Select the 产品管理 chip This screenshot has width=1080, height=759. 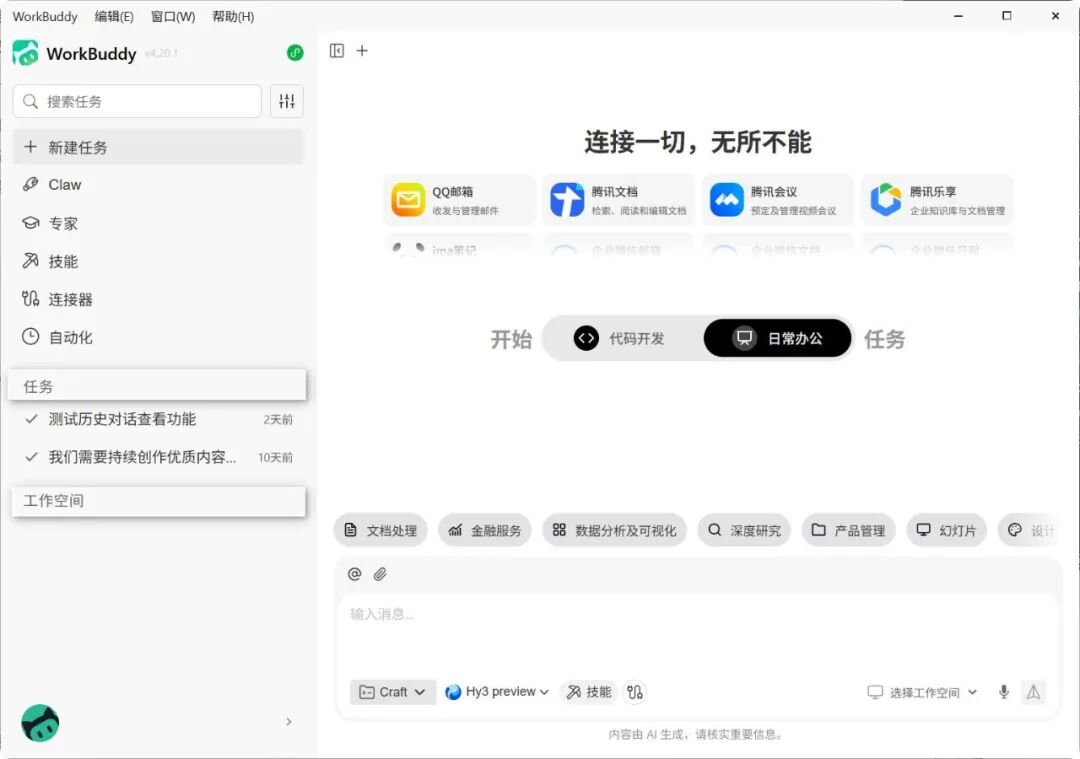coord(849,530)
